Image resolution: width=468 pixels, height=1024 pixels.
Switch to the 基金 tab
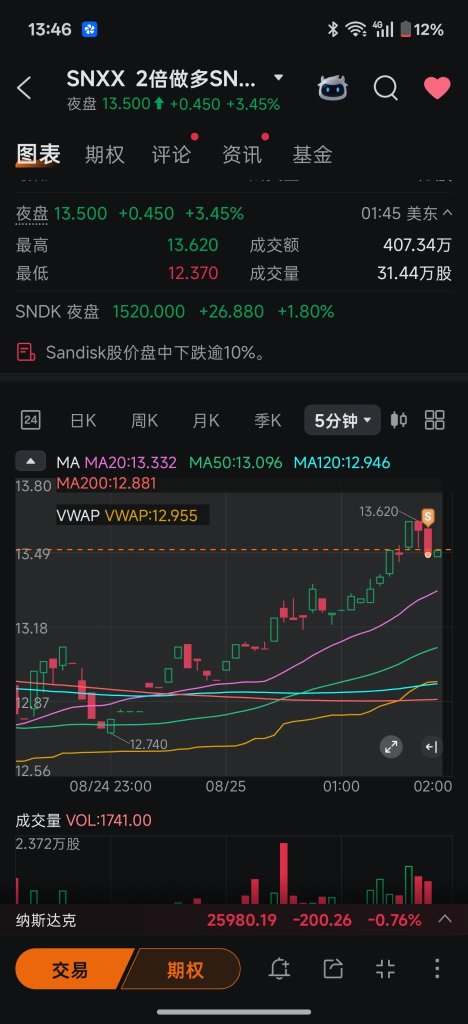(312, 155)
